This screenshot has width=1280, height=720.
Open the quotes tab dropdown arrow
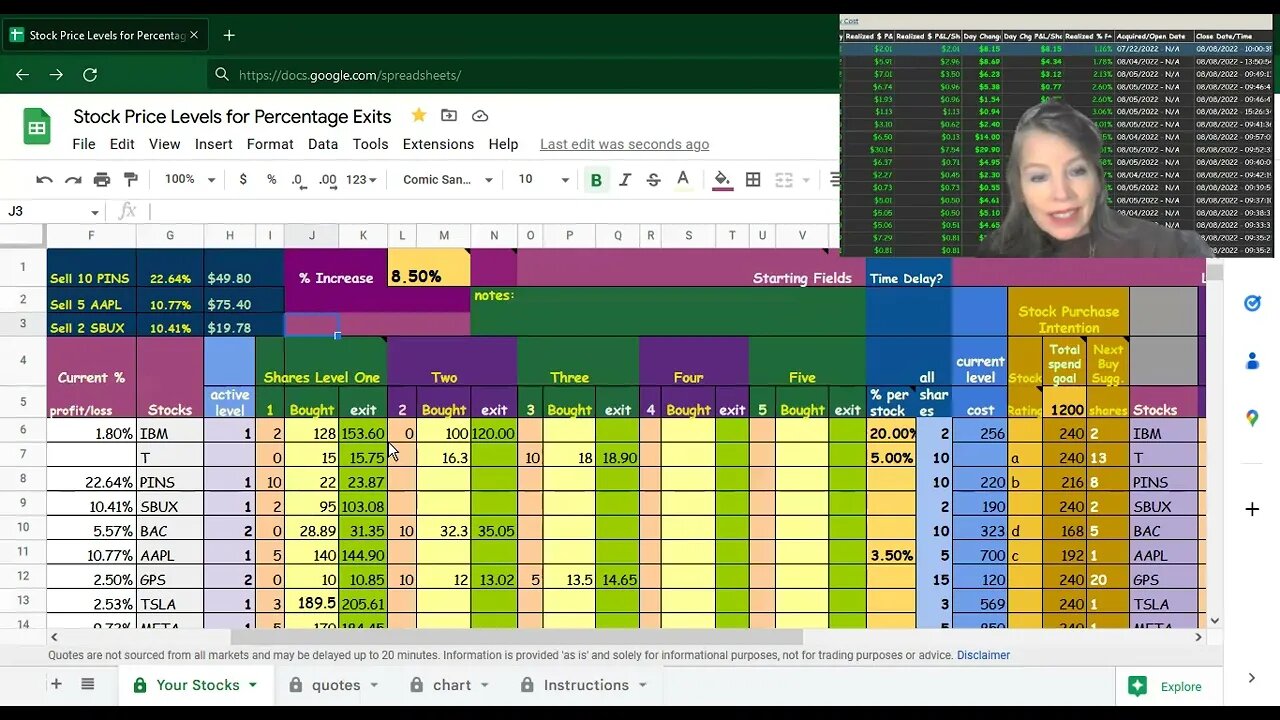pos(374,685)
